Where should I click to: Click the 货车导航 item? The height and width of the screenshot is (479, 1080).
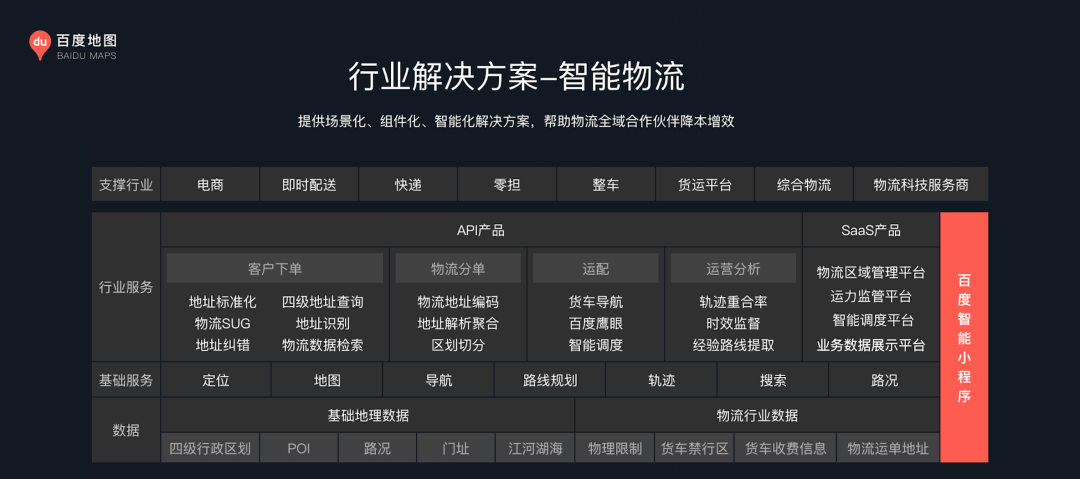pos(596,302)
